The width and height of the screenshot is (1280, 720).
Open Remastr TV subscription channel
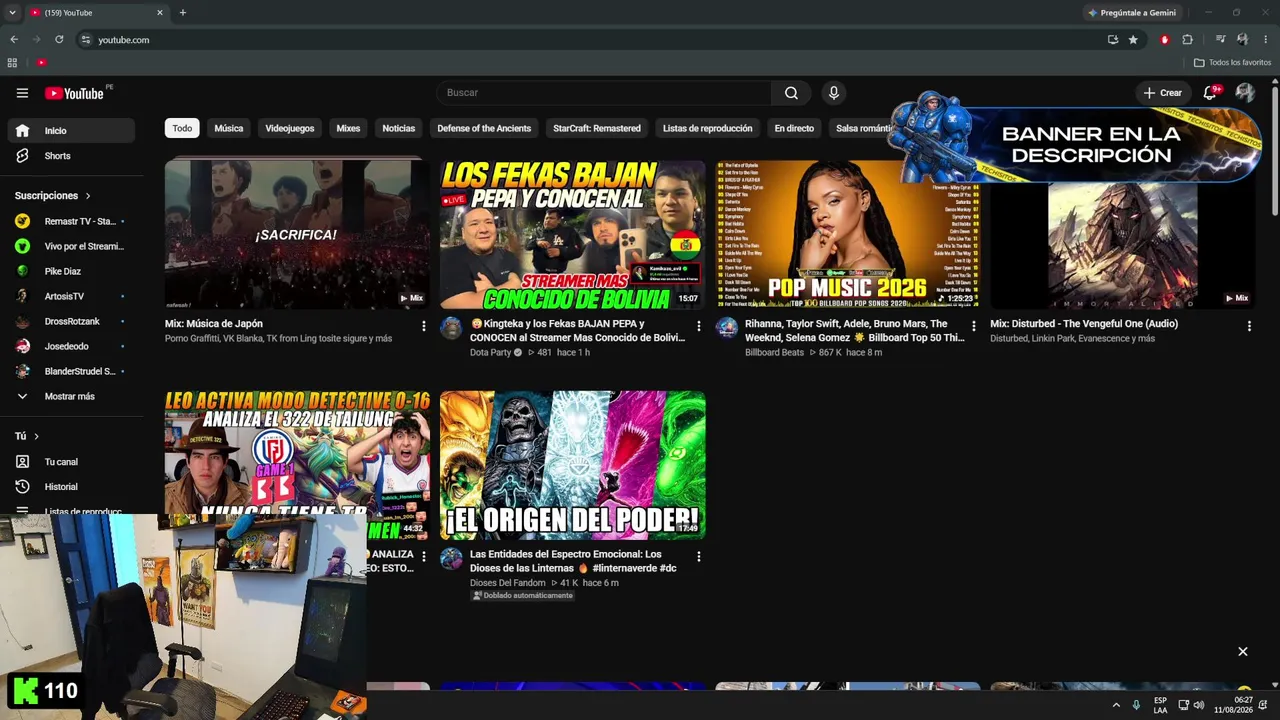pyautogui.click(x=70, y=221)
